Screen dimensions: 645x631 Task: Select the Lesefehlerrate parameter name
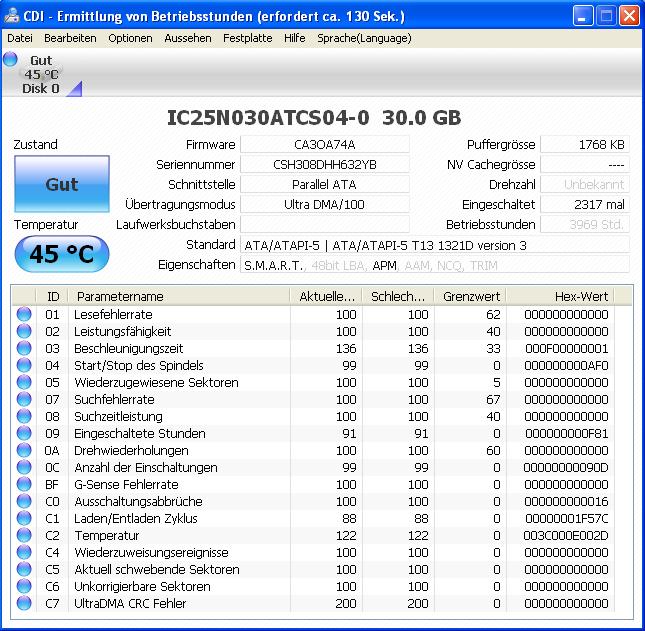click(x=113, y=314)
